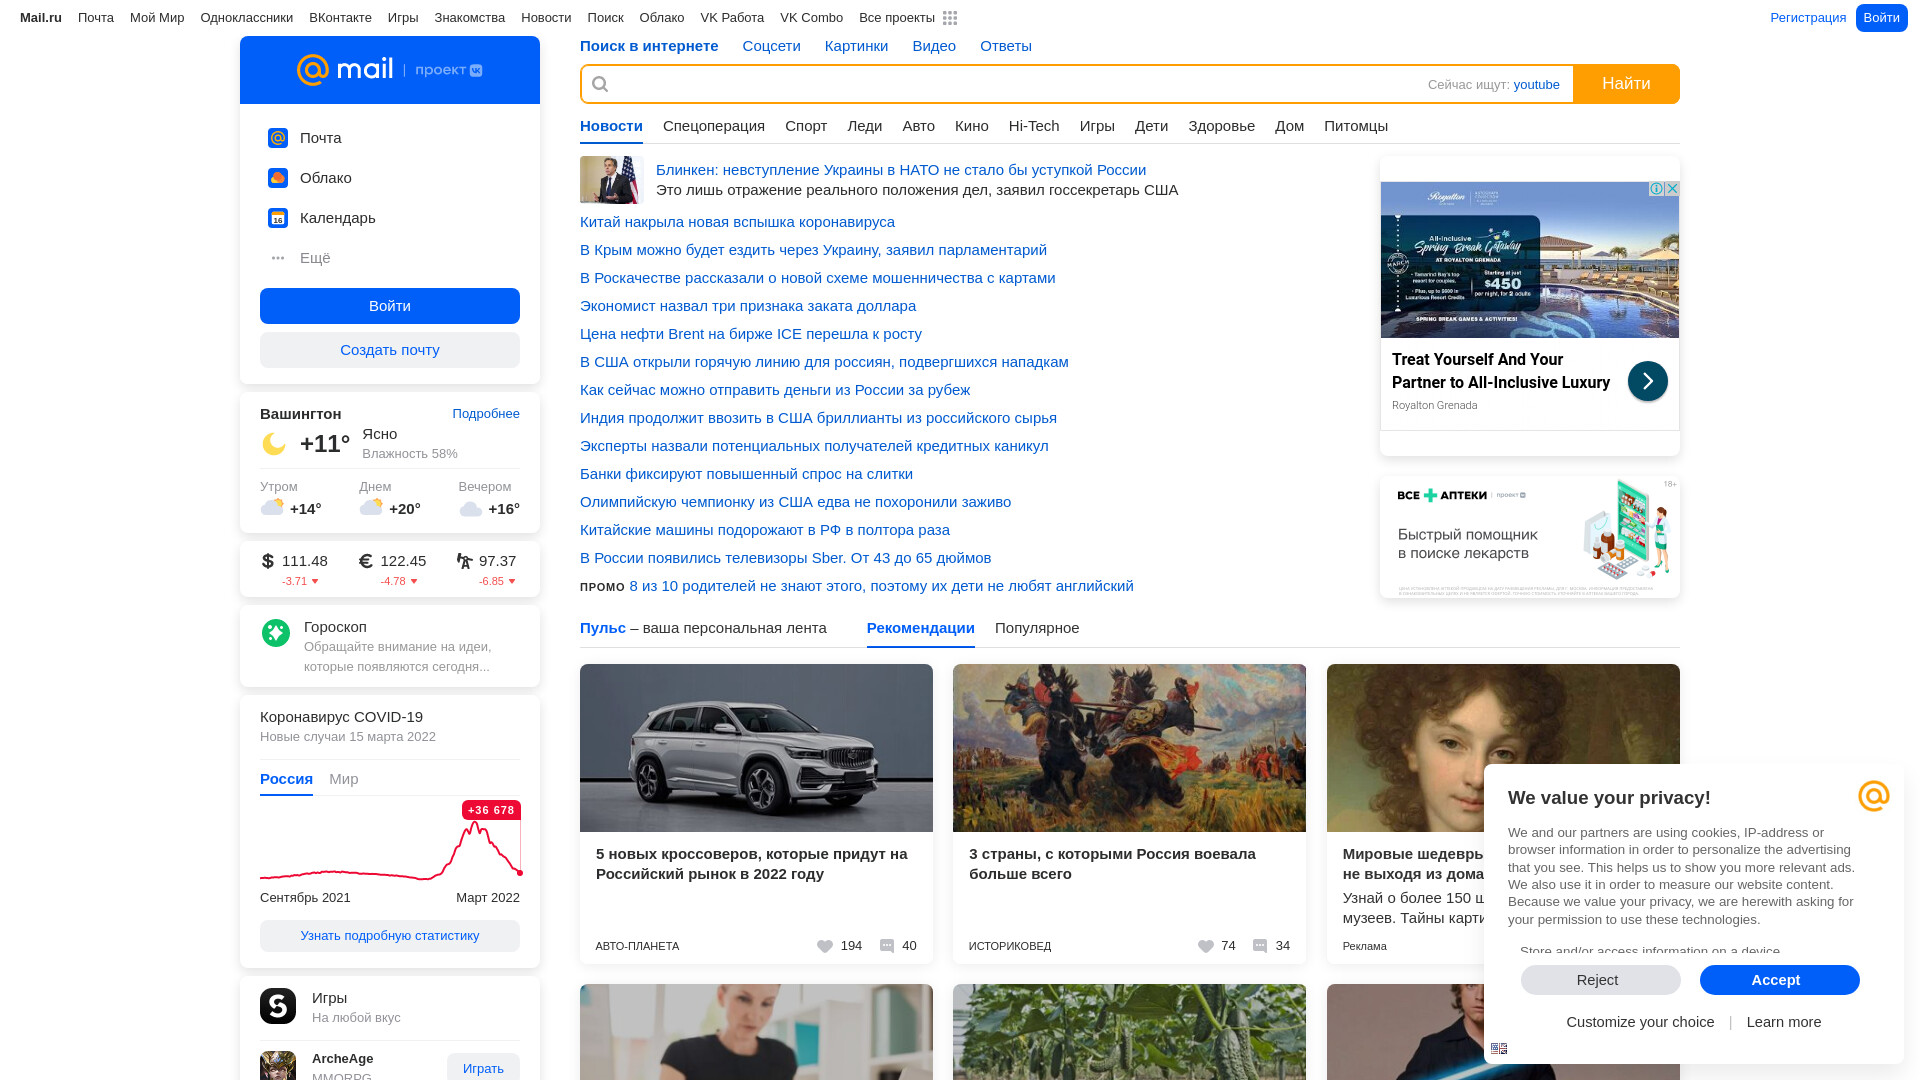The height and width of the screenshot is (1080, 1920).
Task: Click the Играть button for ArcheAge
Action: pos(483,1068)
